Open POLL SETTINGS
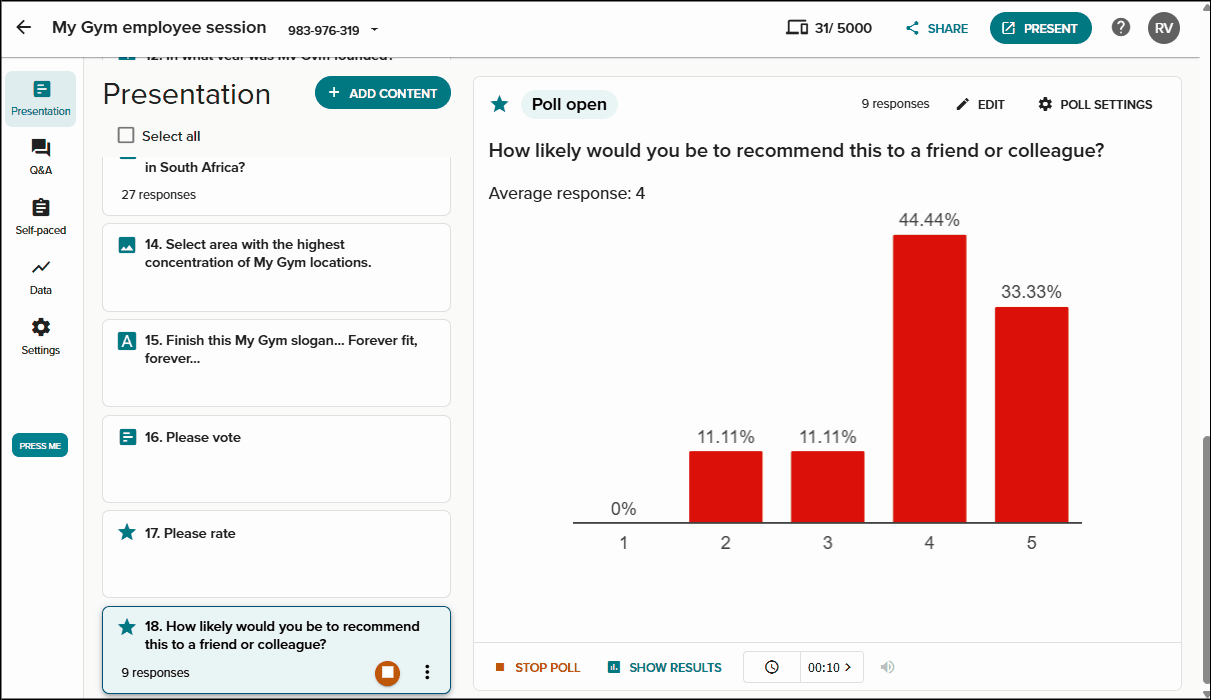Viewport: 1211px width, 700px height. pos(1095,104)
